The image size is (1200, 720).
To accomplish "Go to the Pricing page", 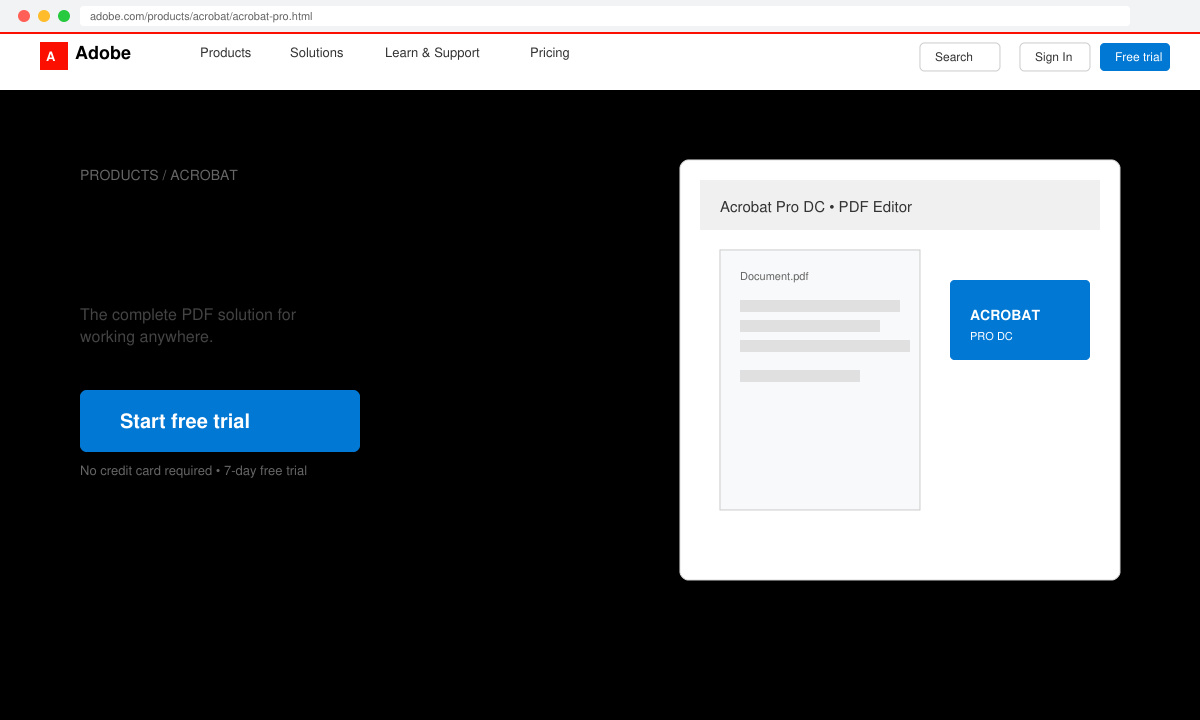I will [549, 53].
